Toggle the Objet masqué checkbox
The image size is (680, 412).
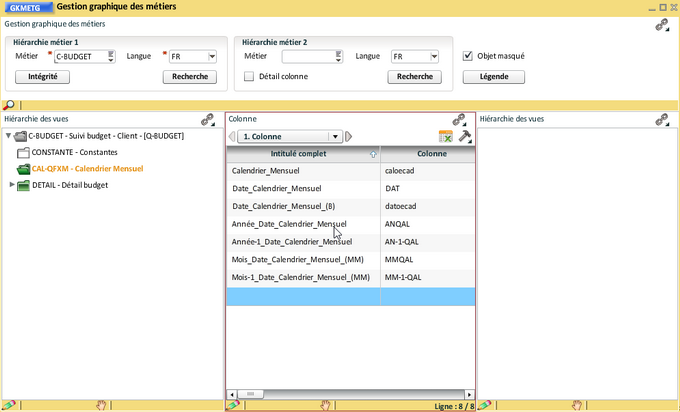[468, 57]
